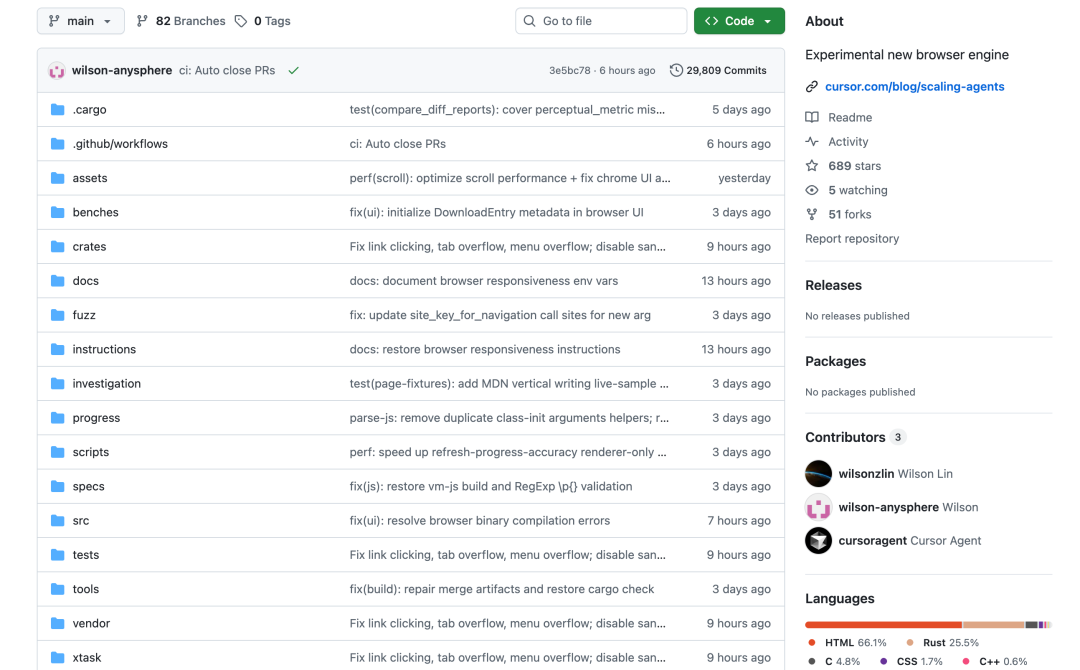Click the fork icon next to 51 forks
Viewport: 1080px width, 670px height.
tap(812, 214)
